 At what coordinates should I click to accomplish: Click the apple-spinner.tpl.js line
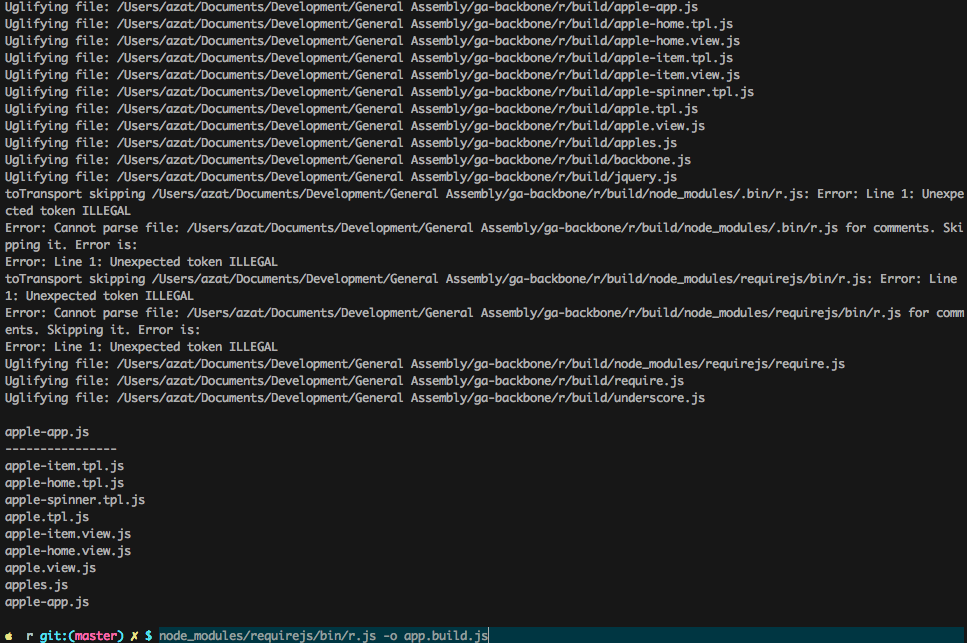(x=74, y=499)
